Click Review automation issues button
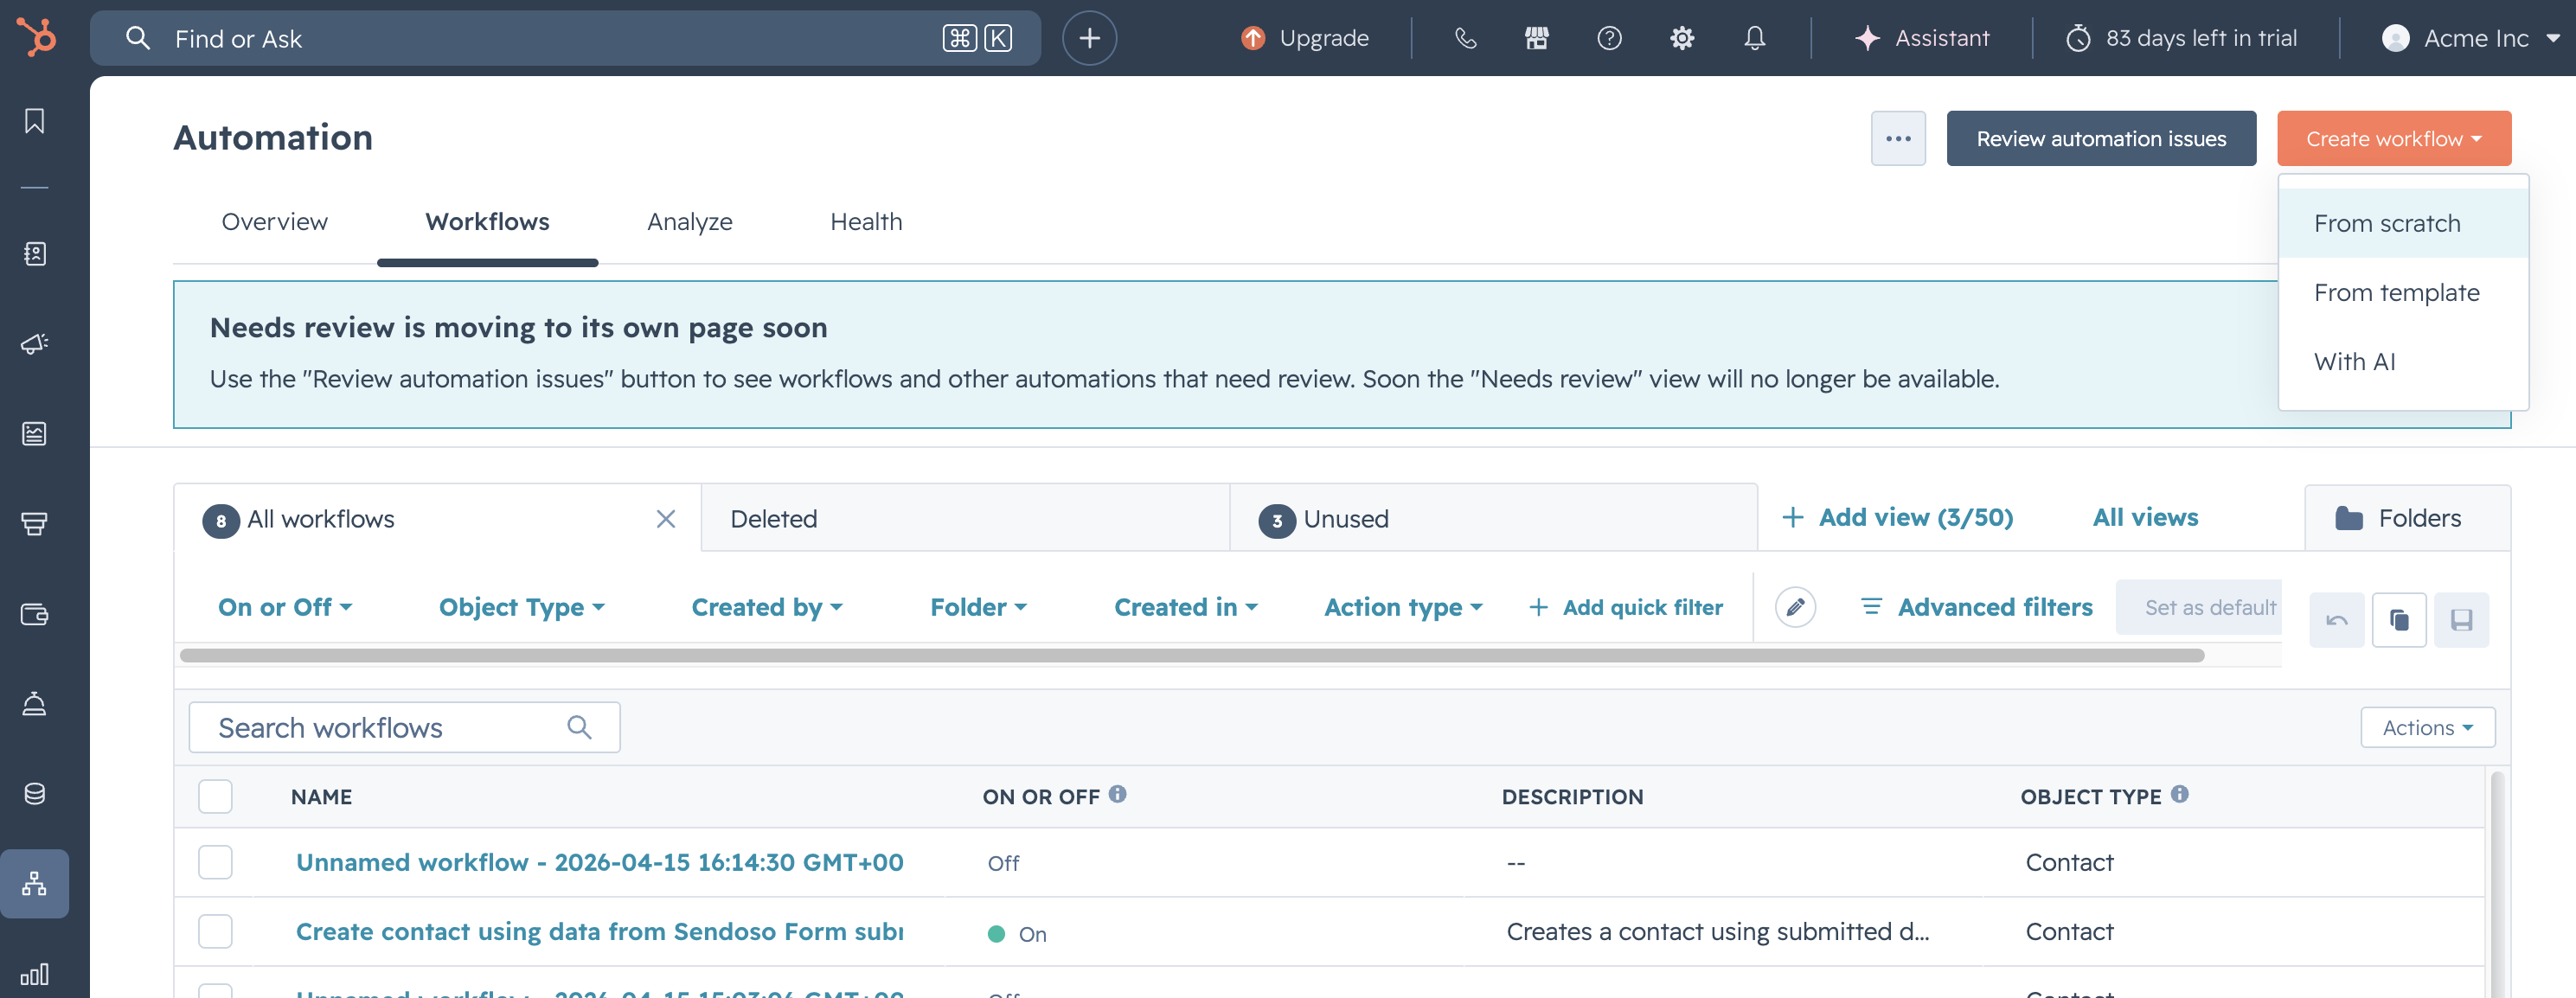This screenshot has height=998, width=2576. click(2101, 138)
